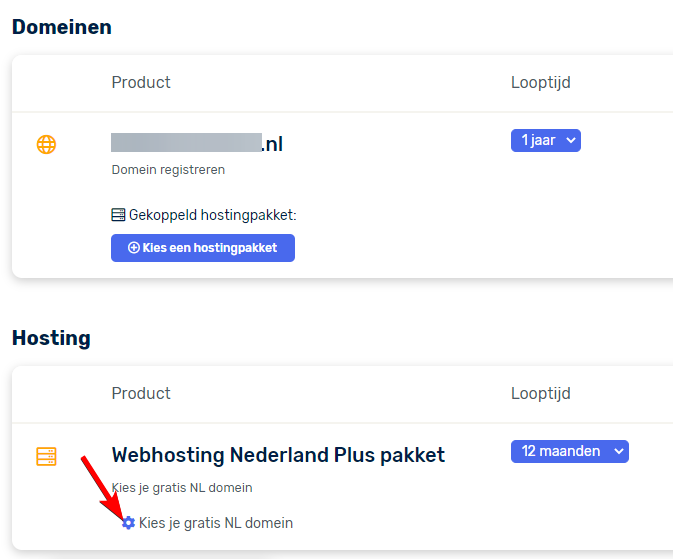Click the orange server icon beside Webhosting package
The height and width of the screenshot is (559, 673).
(46, 457)
